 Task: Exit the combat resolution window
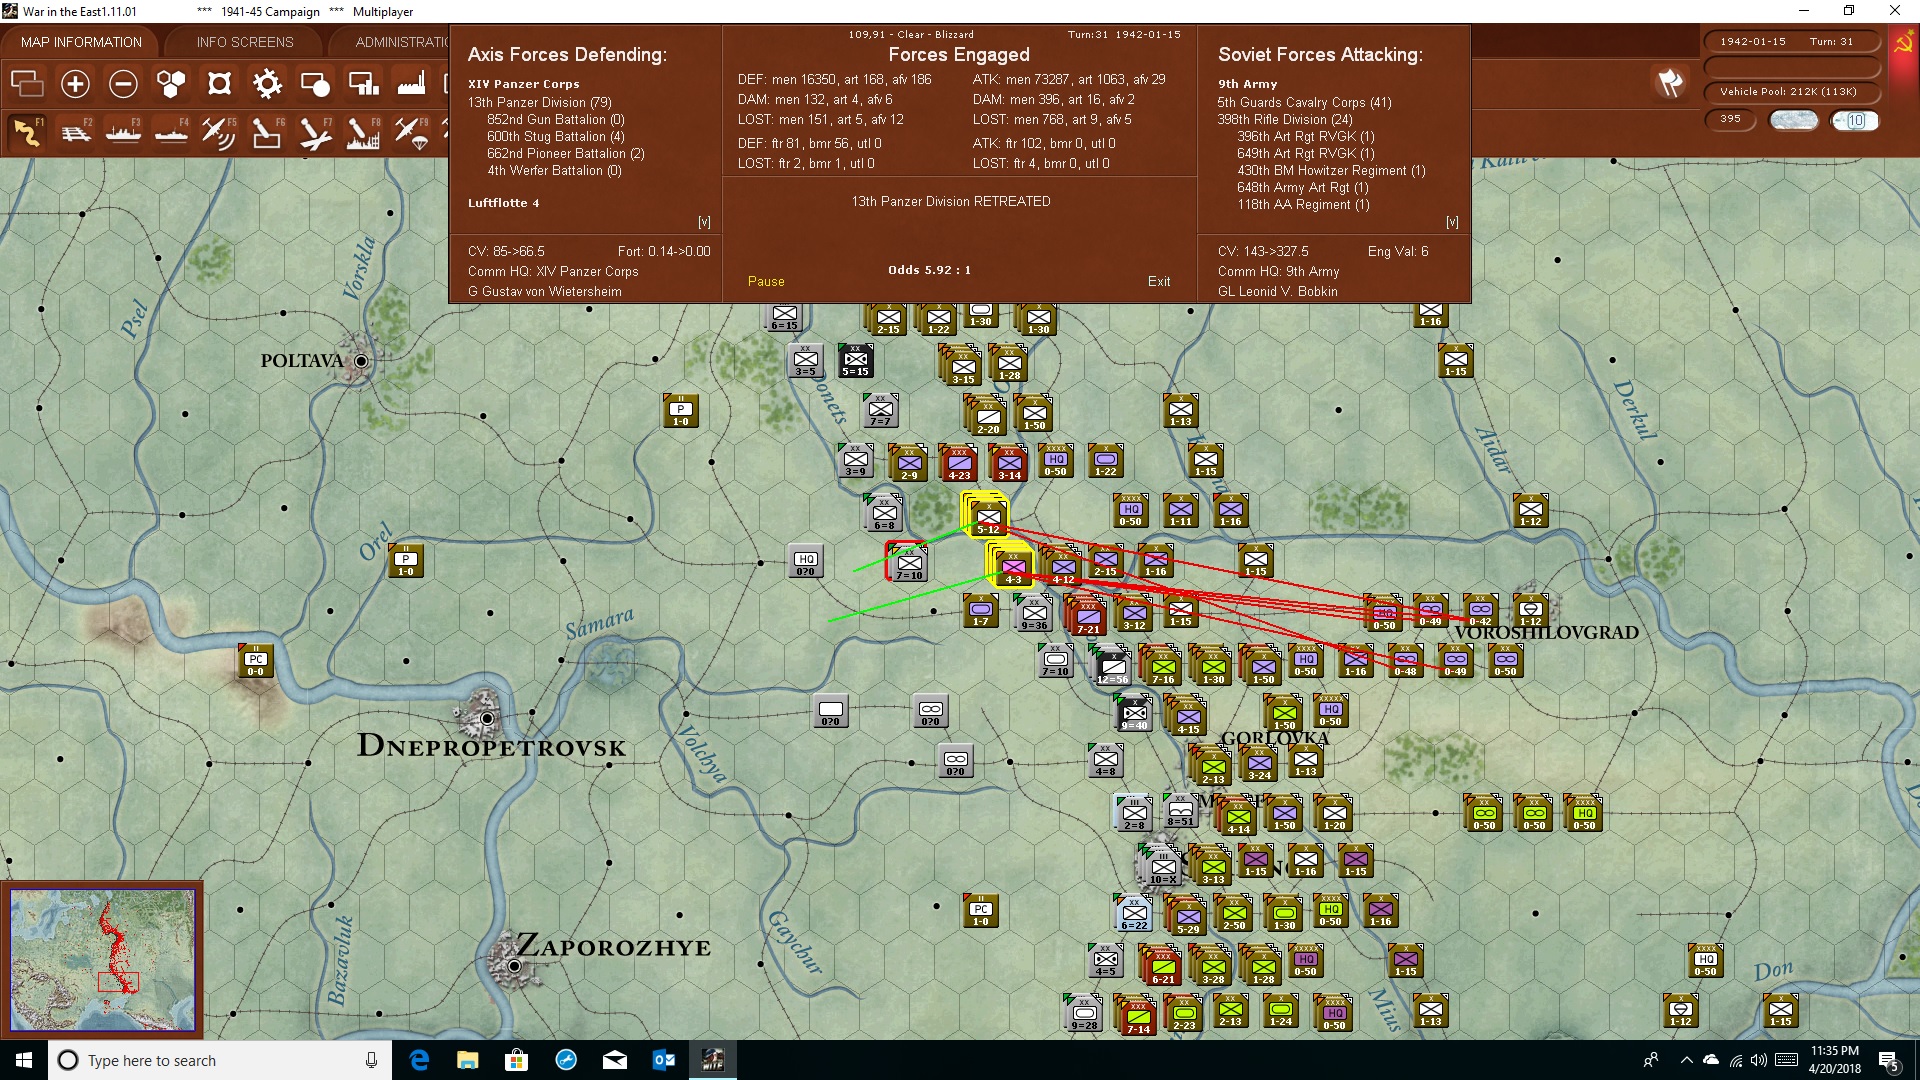click(x=1159, y=281)
